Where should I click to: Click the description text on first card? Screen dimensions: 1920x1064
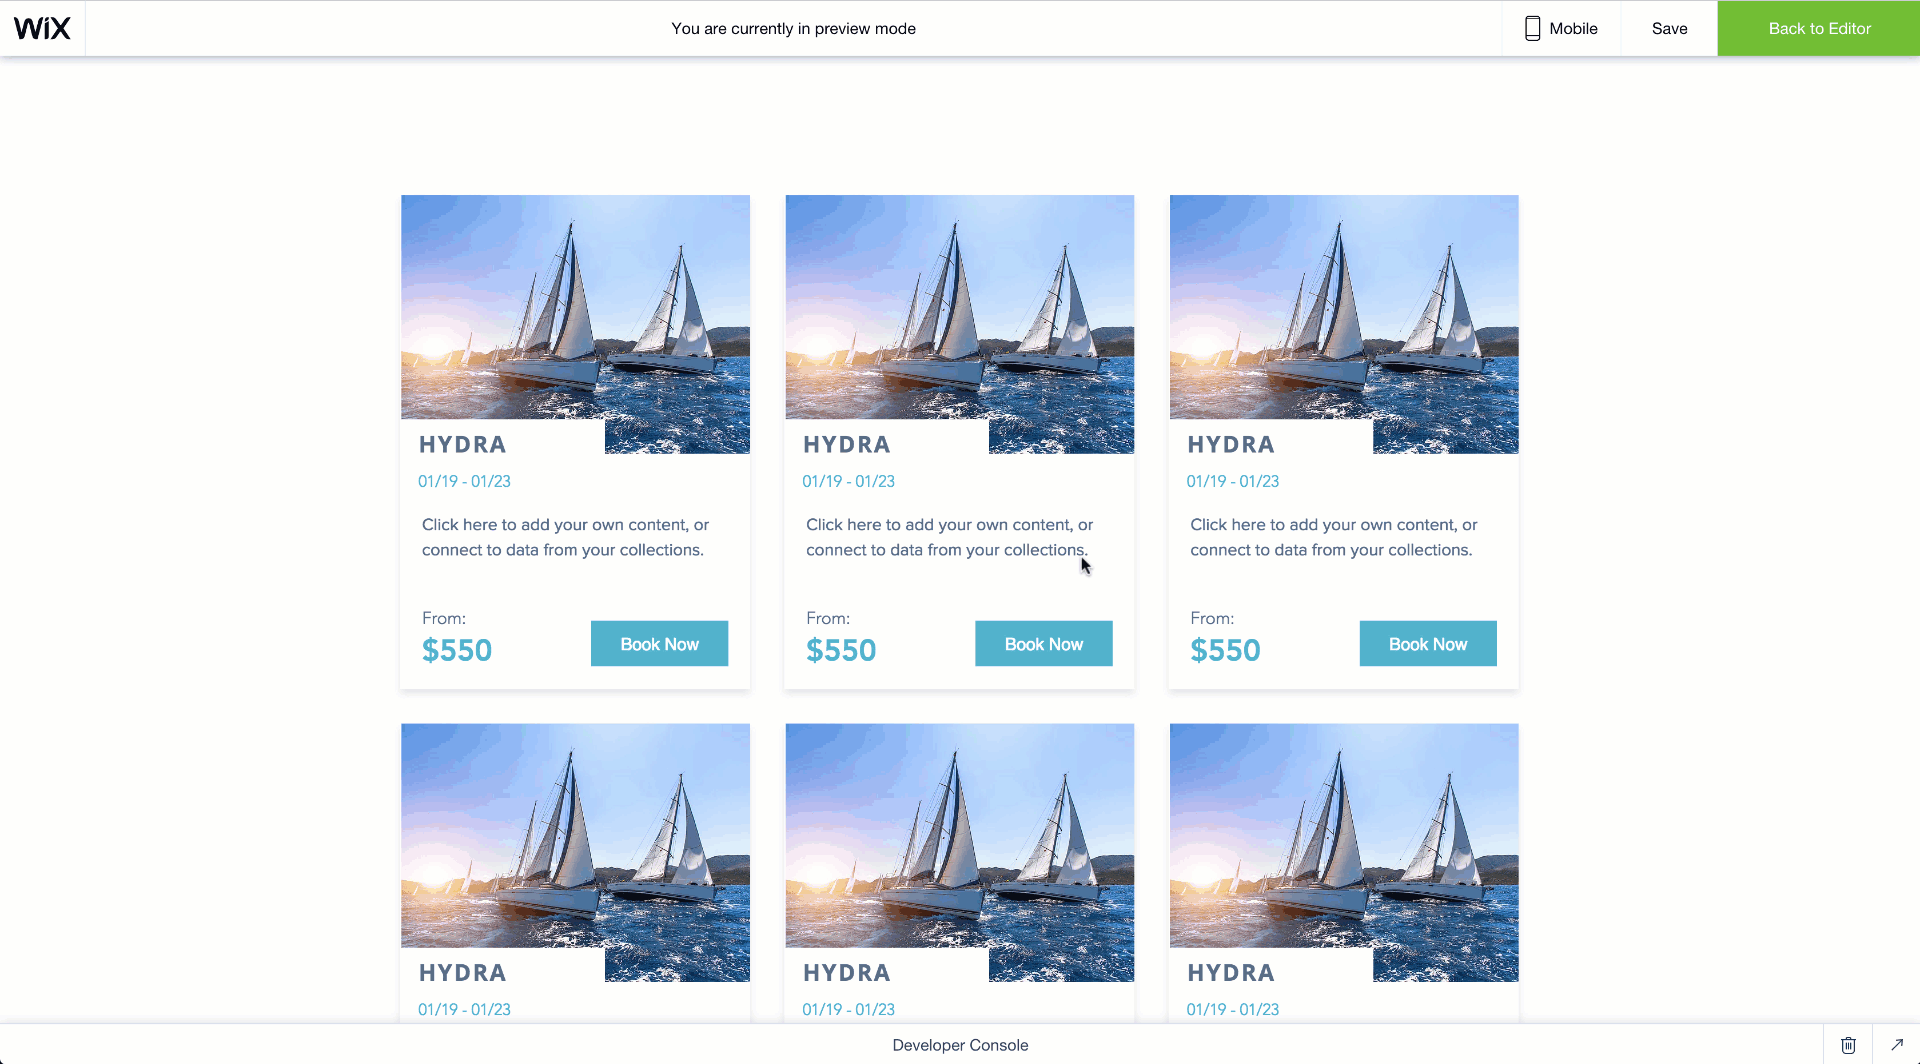pos(565,537)
